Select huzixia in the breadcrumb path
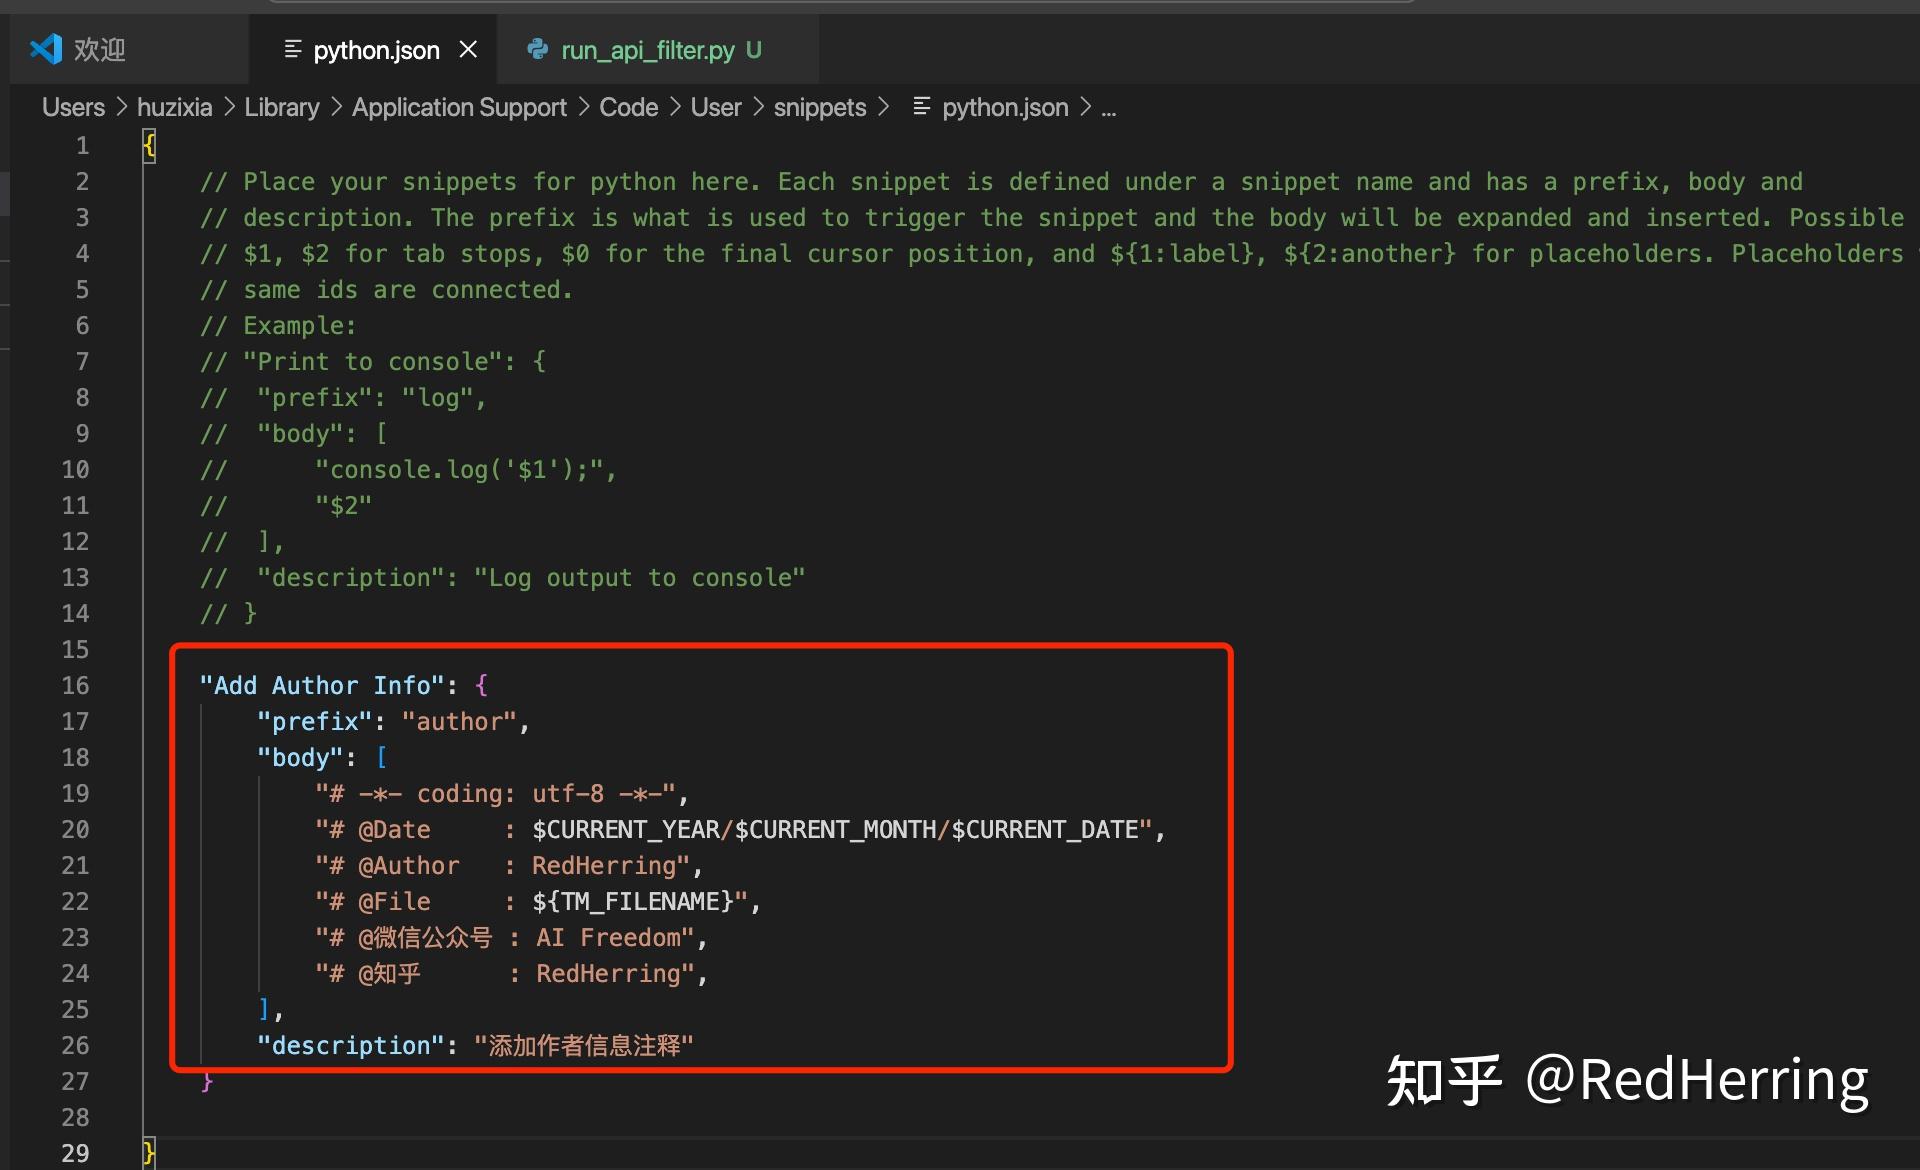 point(174,107)
